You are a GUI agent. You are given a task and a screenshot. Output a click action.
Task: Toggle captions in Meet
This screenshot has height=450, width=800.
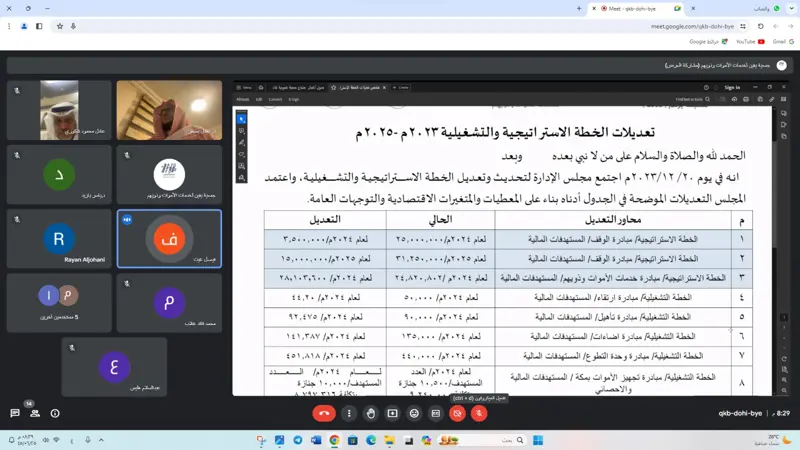[x=436, y=413]
